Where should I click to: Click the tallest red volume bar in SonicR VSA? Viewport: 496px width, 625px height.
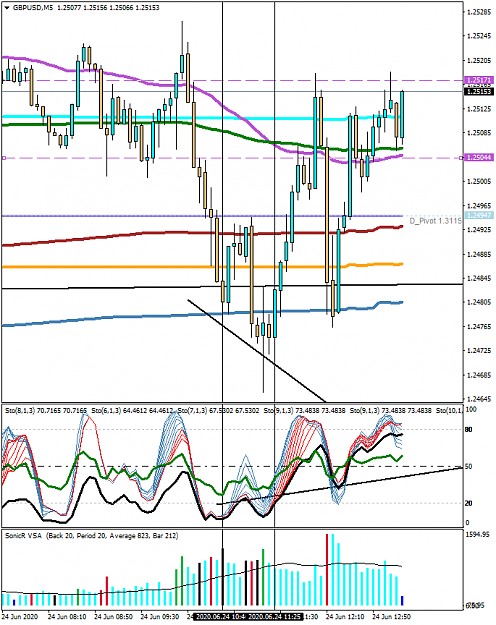(x=327, y=570)
